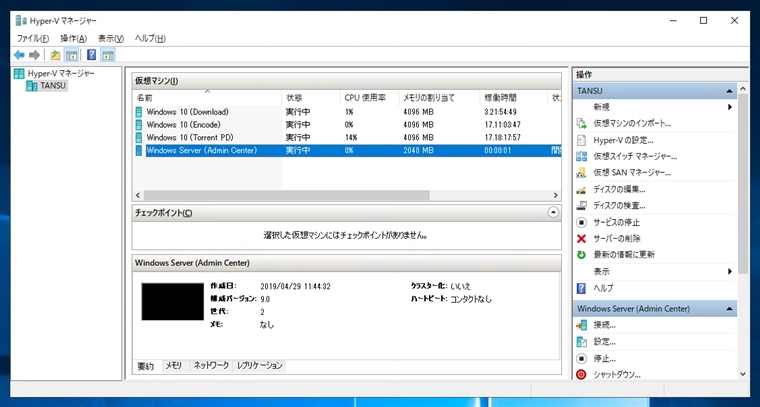Click the Up one level folder icon

point(55,55)
